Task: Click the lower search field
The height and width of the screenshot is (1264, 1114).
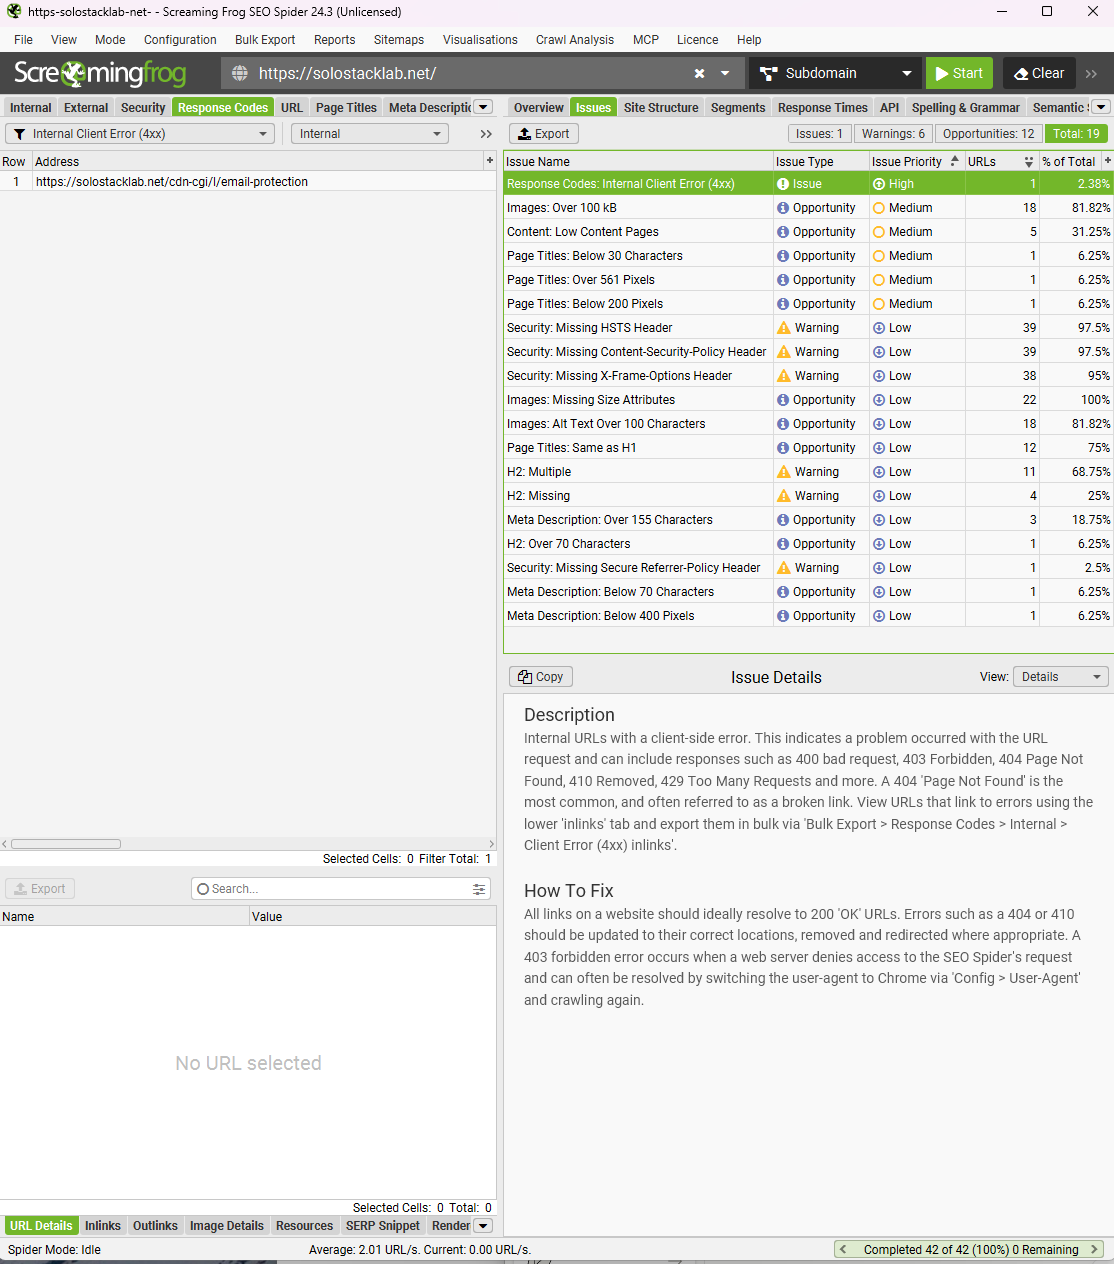Action: (x=340, y=889)
